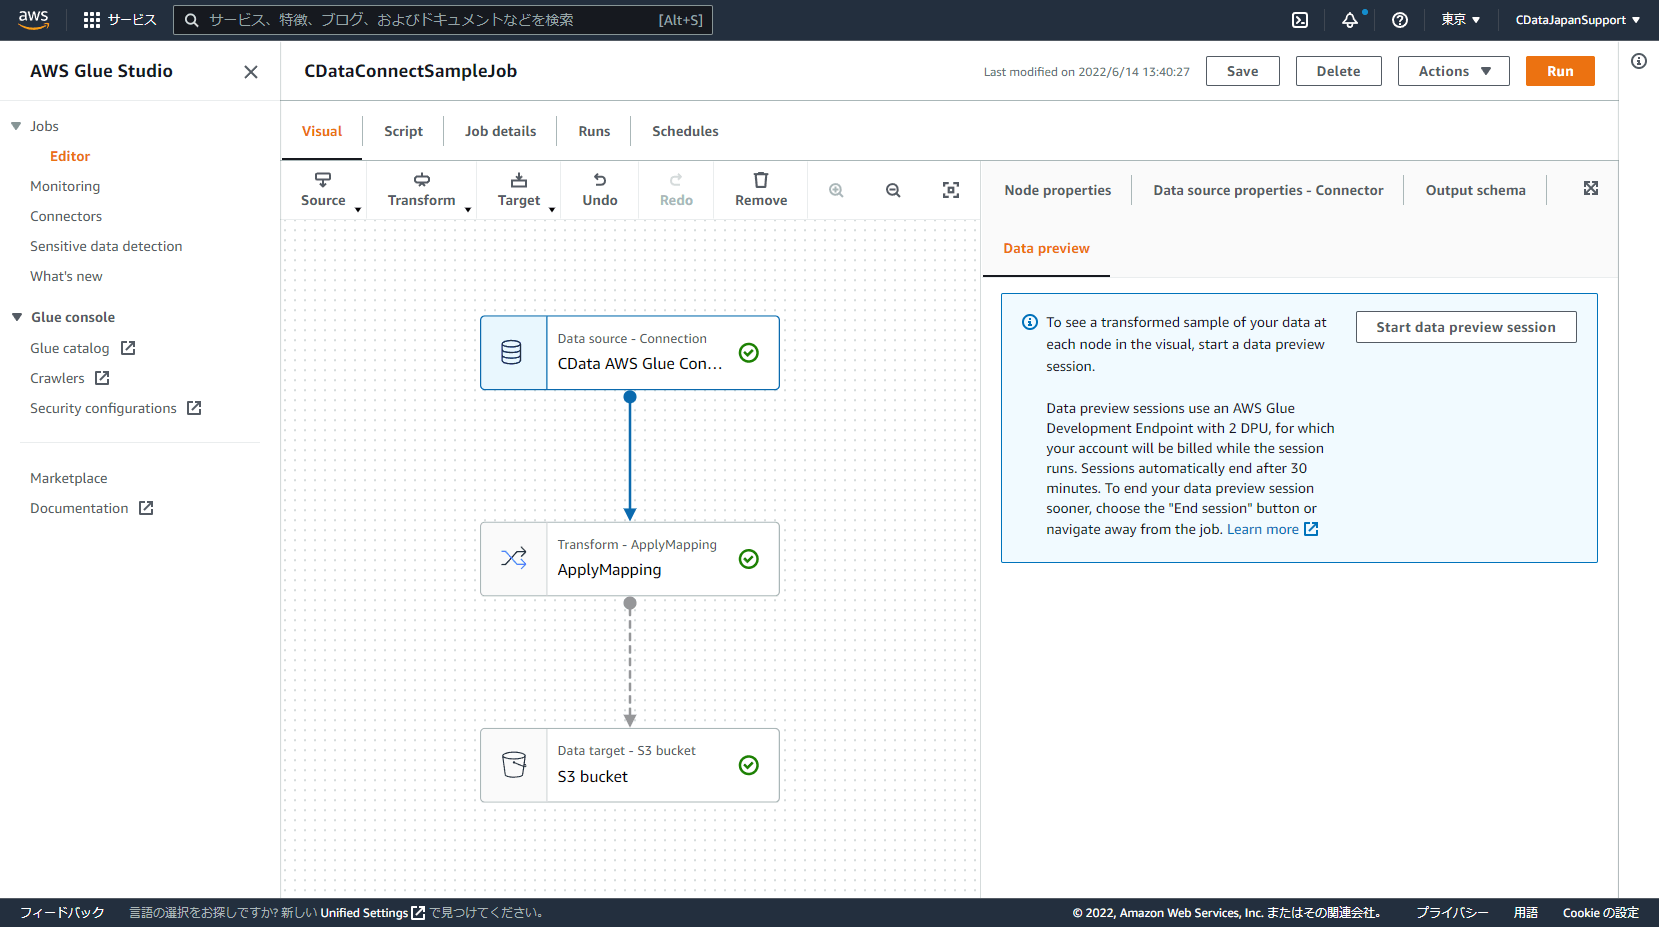The width and height of the screenshot is (1659, 927).
Task: Click the AWS logo home icon
Action: point(33,20)
